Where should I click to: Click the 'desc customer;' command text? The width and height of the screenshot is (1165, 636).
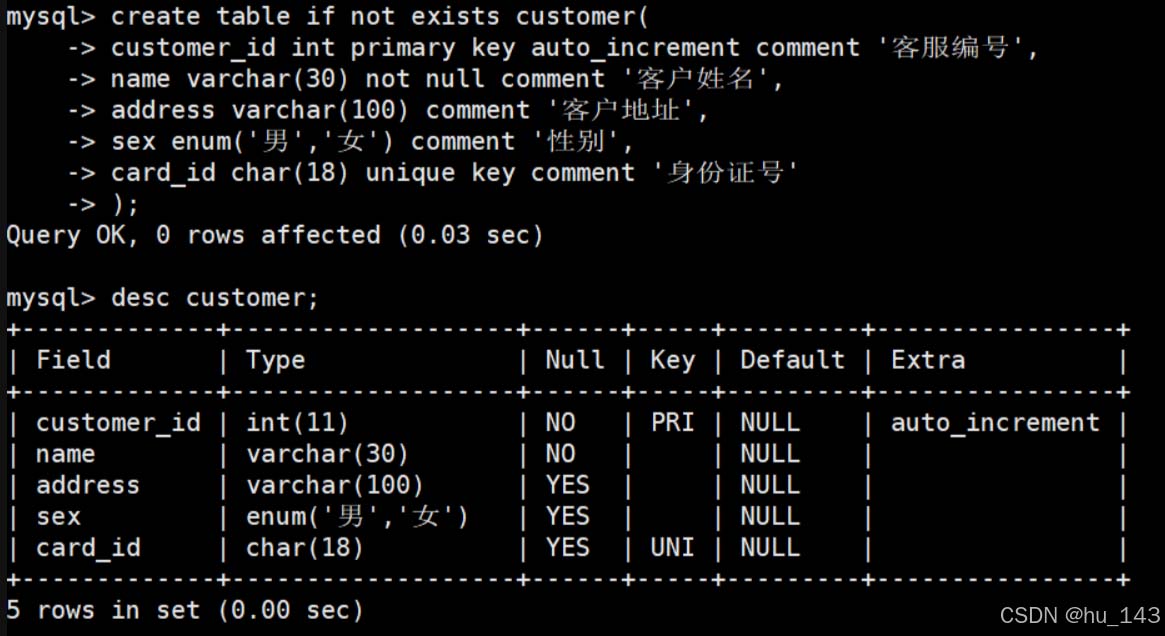click(x=215, y=298)
